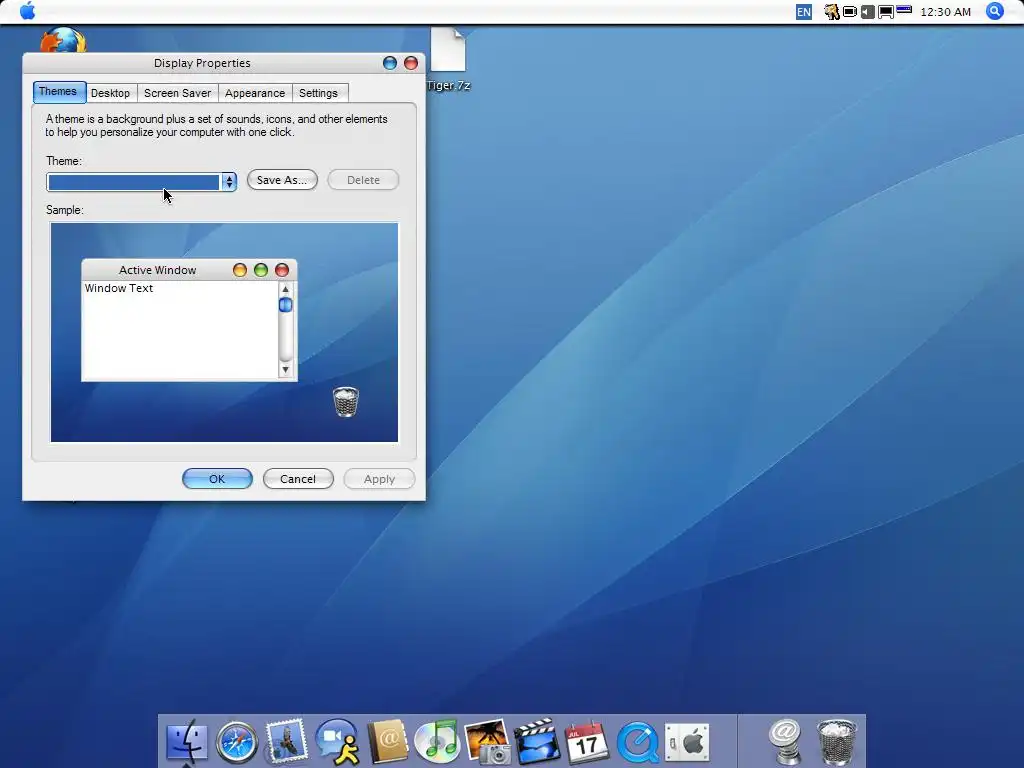This screenshot has width=1024, height=768.
Task: Click the Active Window sample title
Action: click(x=157, y=270)
